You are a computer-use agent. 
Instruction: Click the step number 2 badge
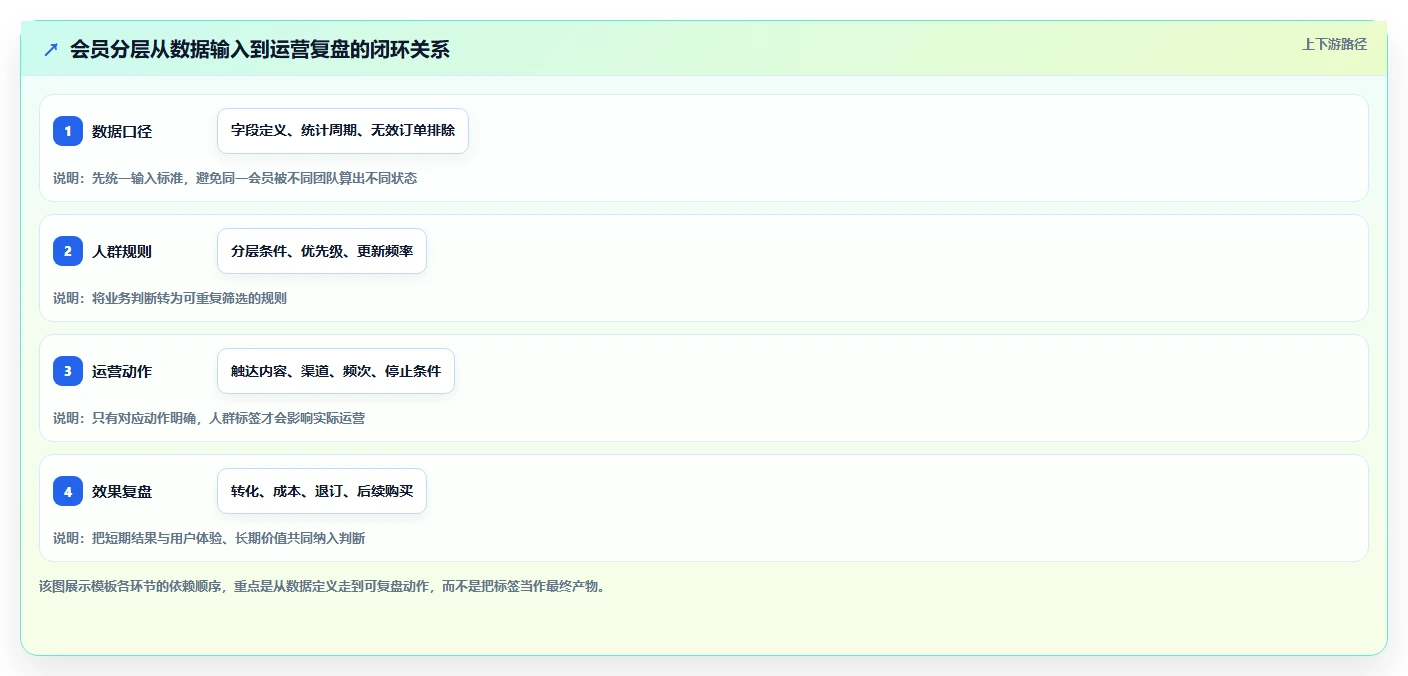coord(68,251)
